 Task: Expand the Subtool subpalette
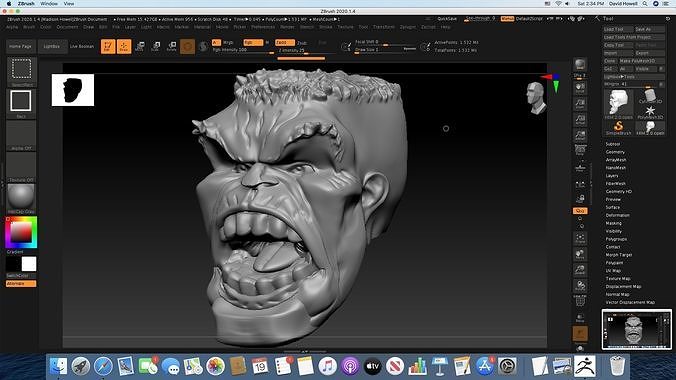613,144
